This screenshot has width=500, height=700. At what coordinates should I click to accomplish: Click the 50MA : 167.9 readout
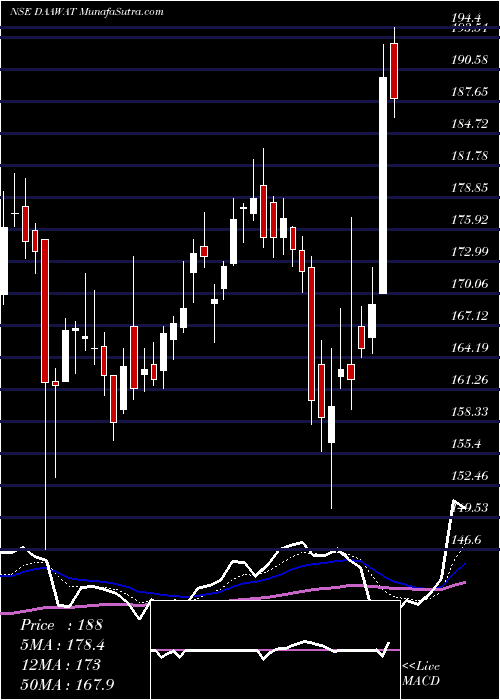pyautogui.click(x=68, y=684)
